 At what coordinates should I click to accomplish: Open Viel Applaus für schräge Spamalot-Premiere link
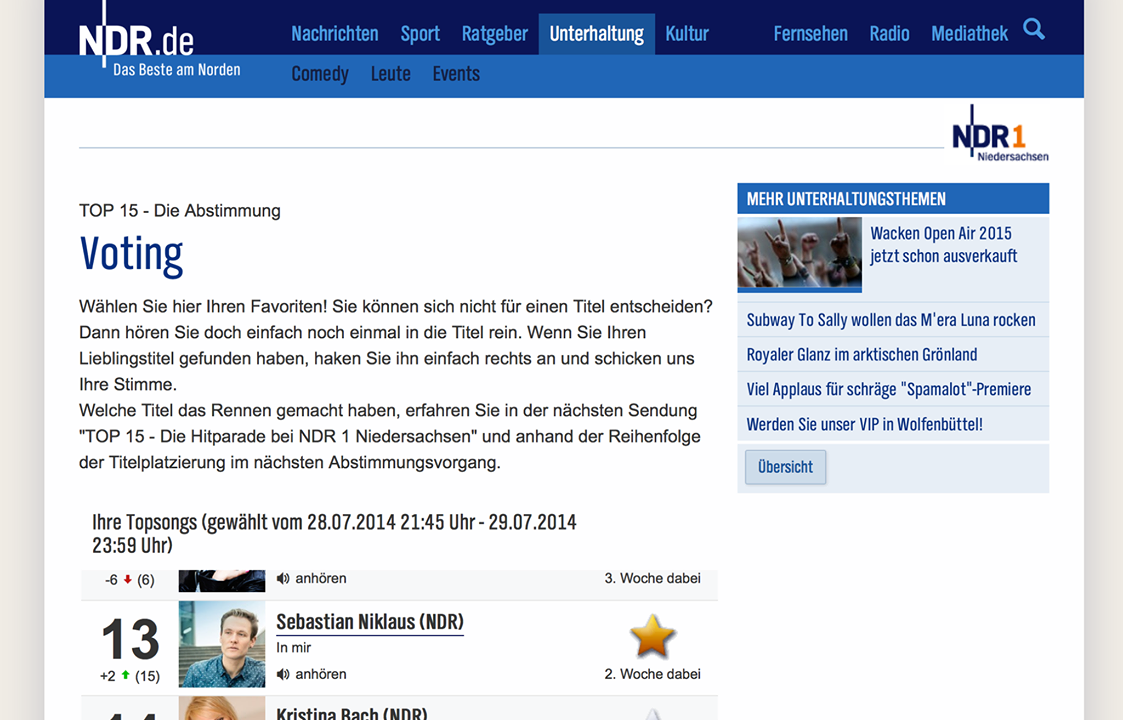coord(889,389)
